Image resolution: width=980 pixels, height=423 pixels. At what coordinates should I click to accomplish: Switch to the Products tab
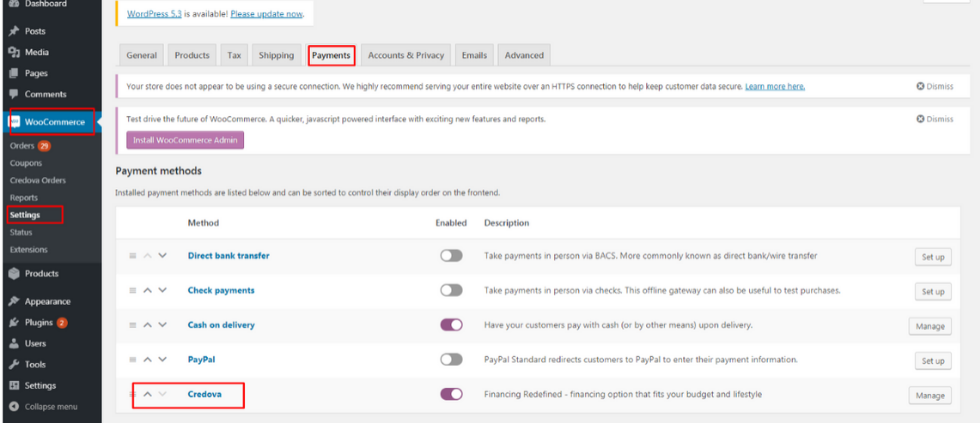[192, 55]
